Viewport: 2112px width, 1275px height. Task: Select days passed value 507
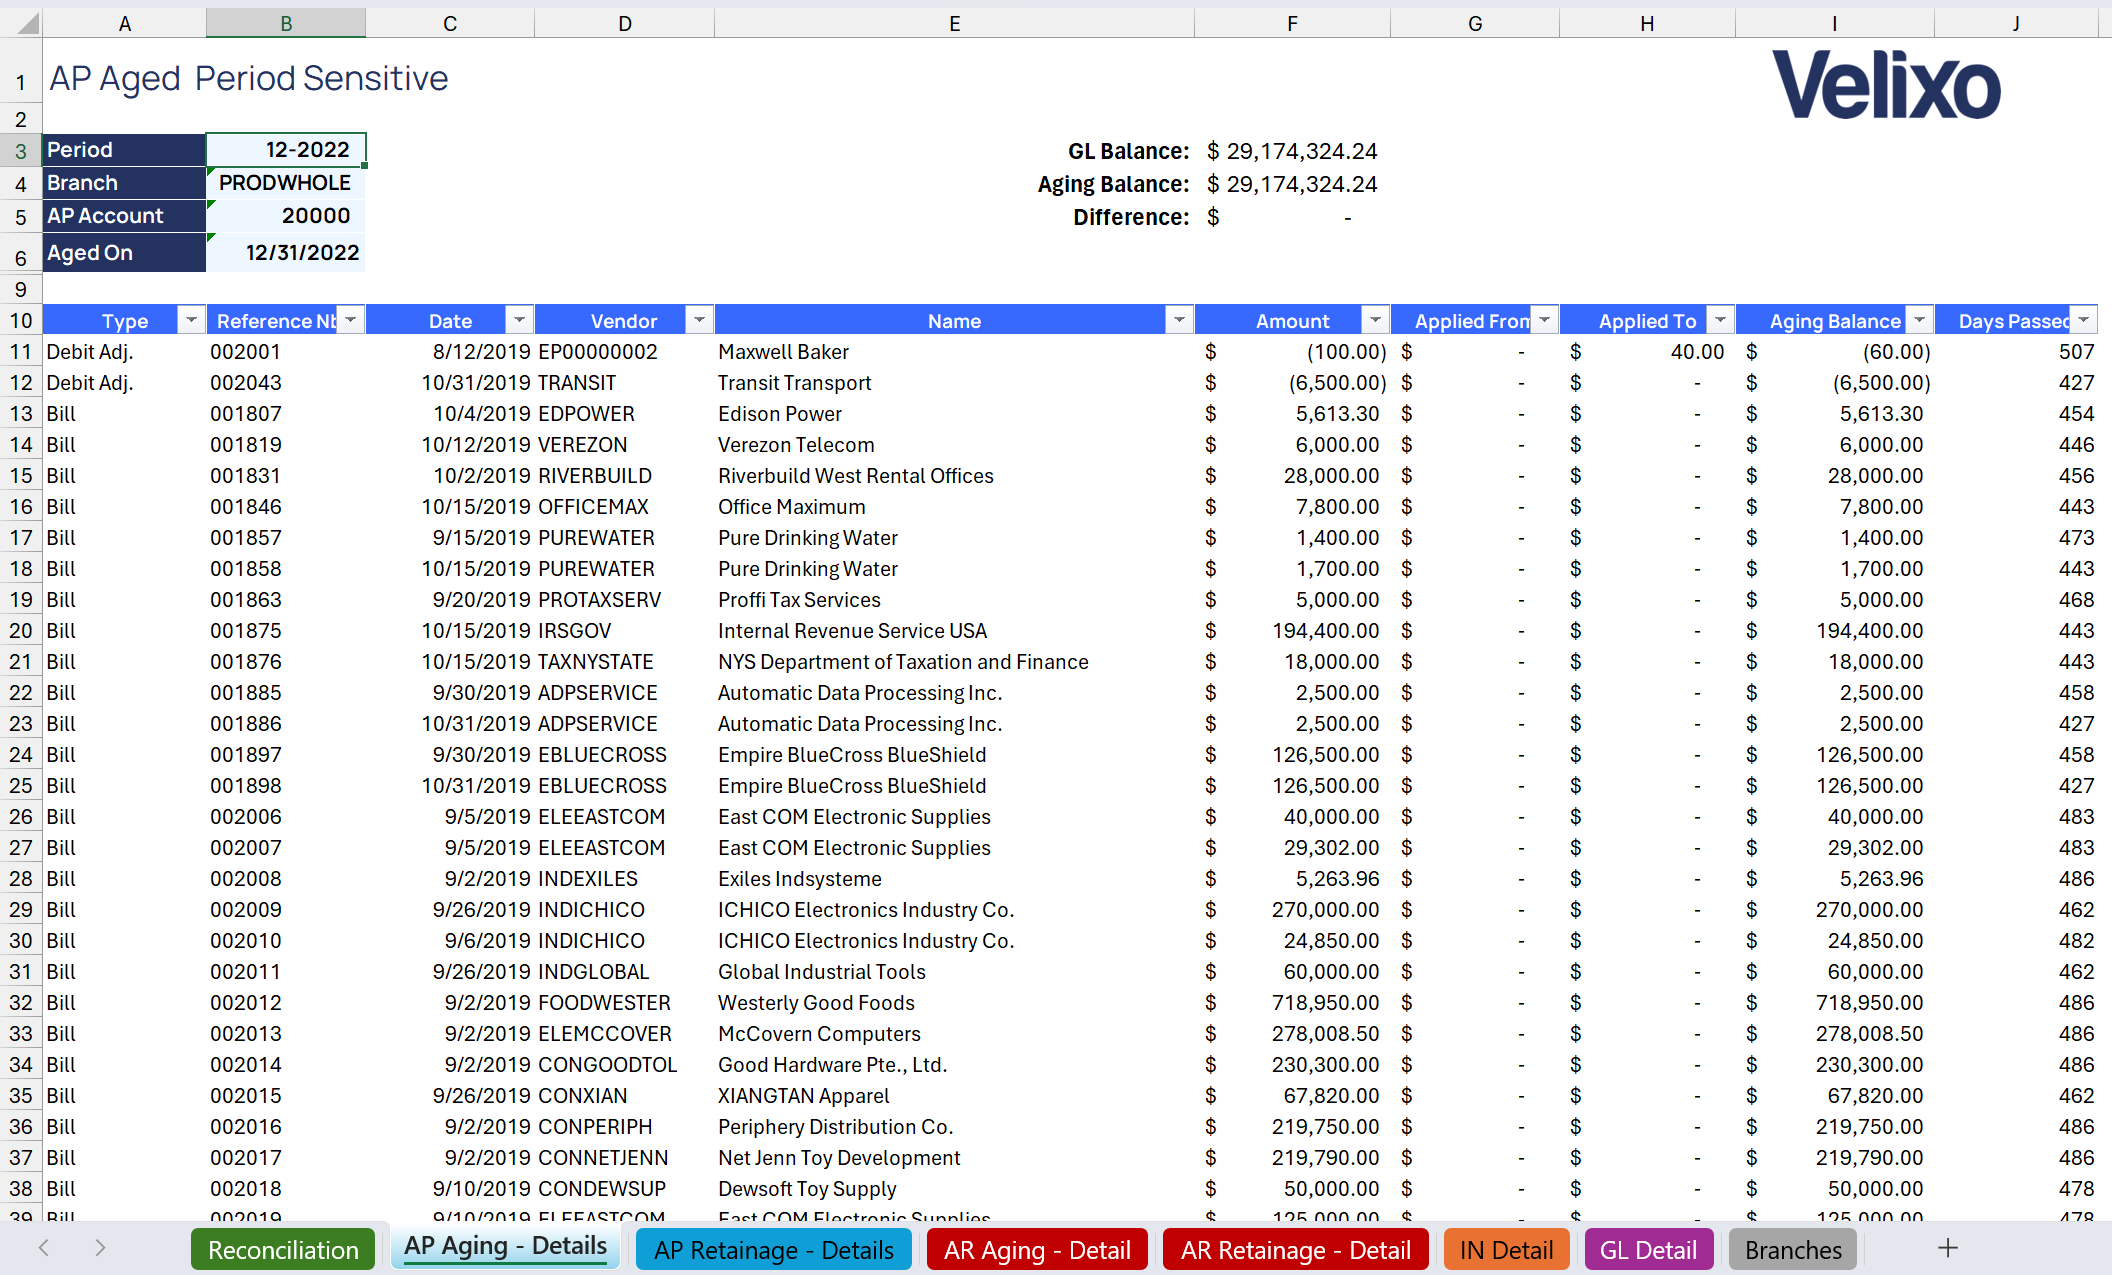click(x=2076, y=352)
